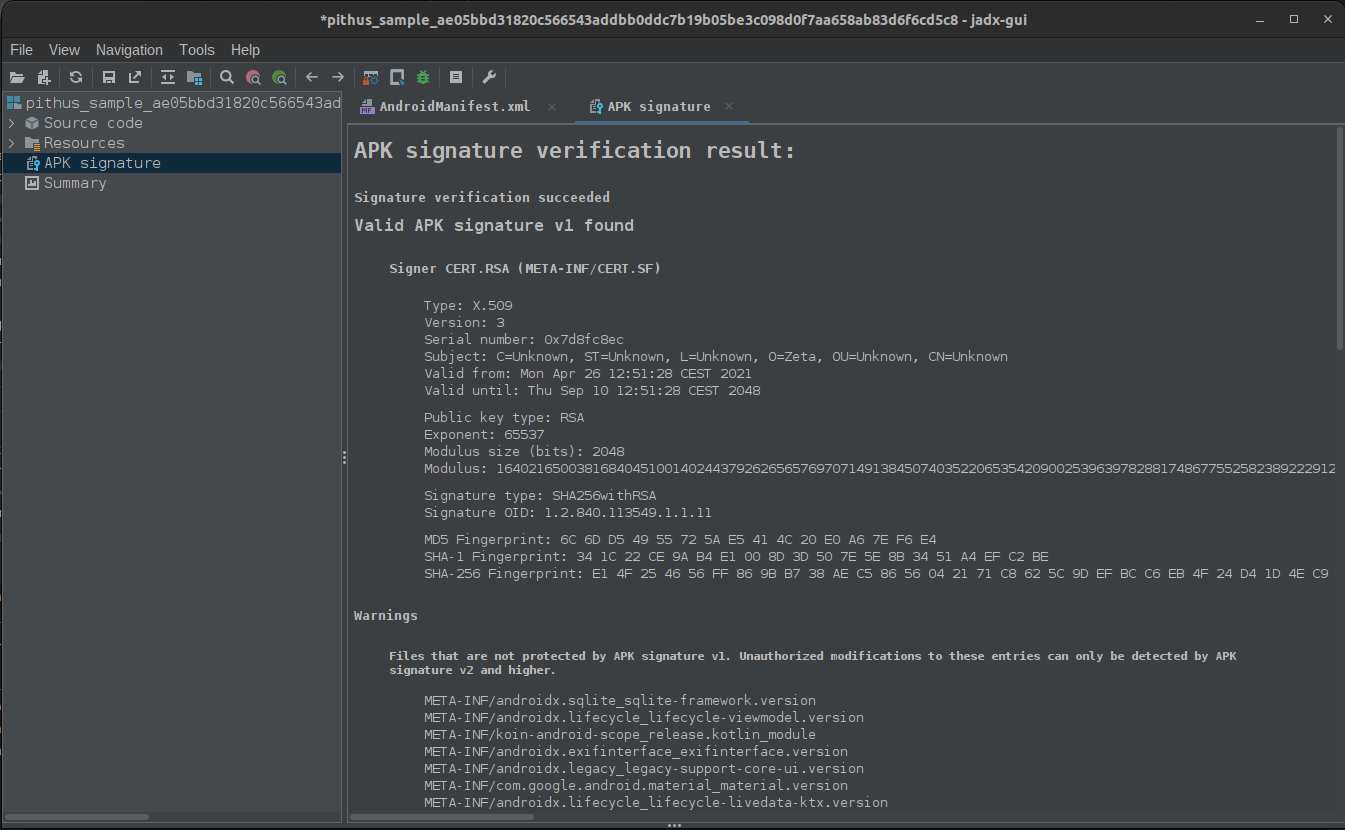Click the green bug debugger icon
The height and width of the screenshot is (830, 1345).
(x=423, y=77)
